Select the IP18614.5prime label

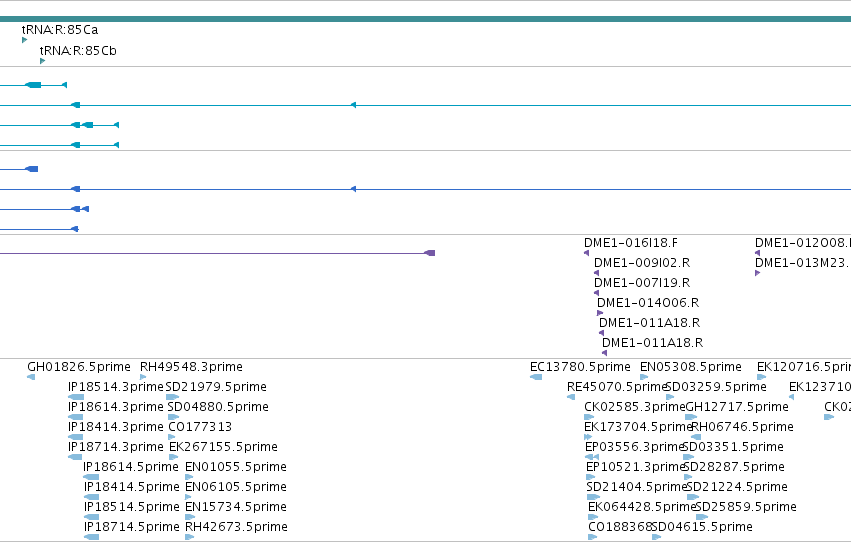point(131,467)
